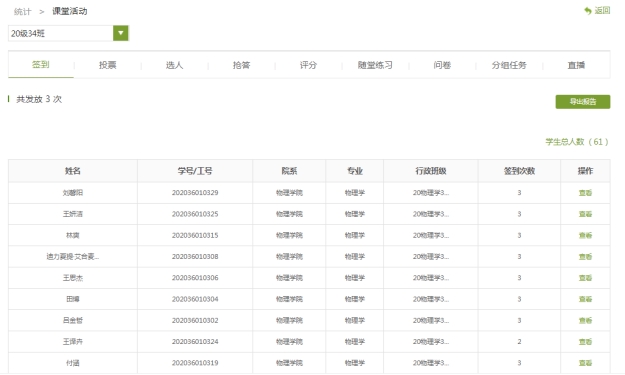Select the 问卷 tab

442,65
